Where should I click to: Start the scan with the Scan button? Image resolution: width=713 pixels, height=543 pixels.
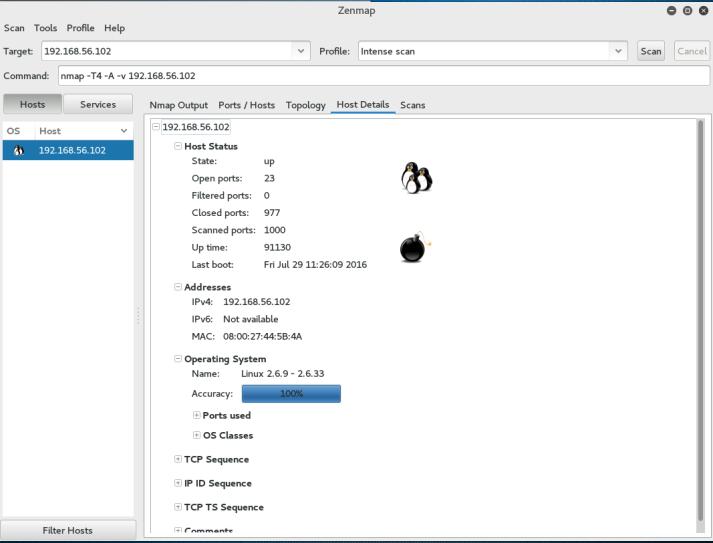(x=651, y=51)
